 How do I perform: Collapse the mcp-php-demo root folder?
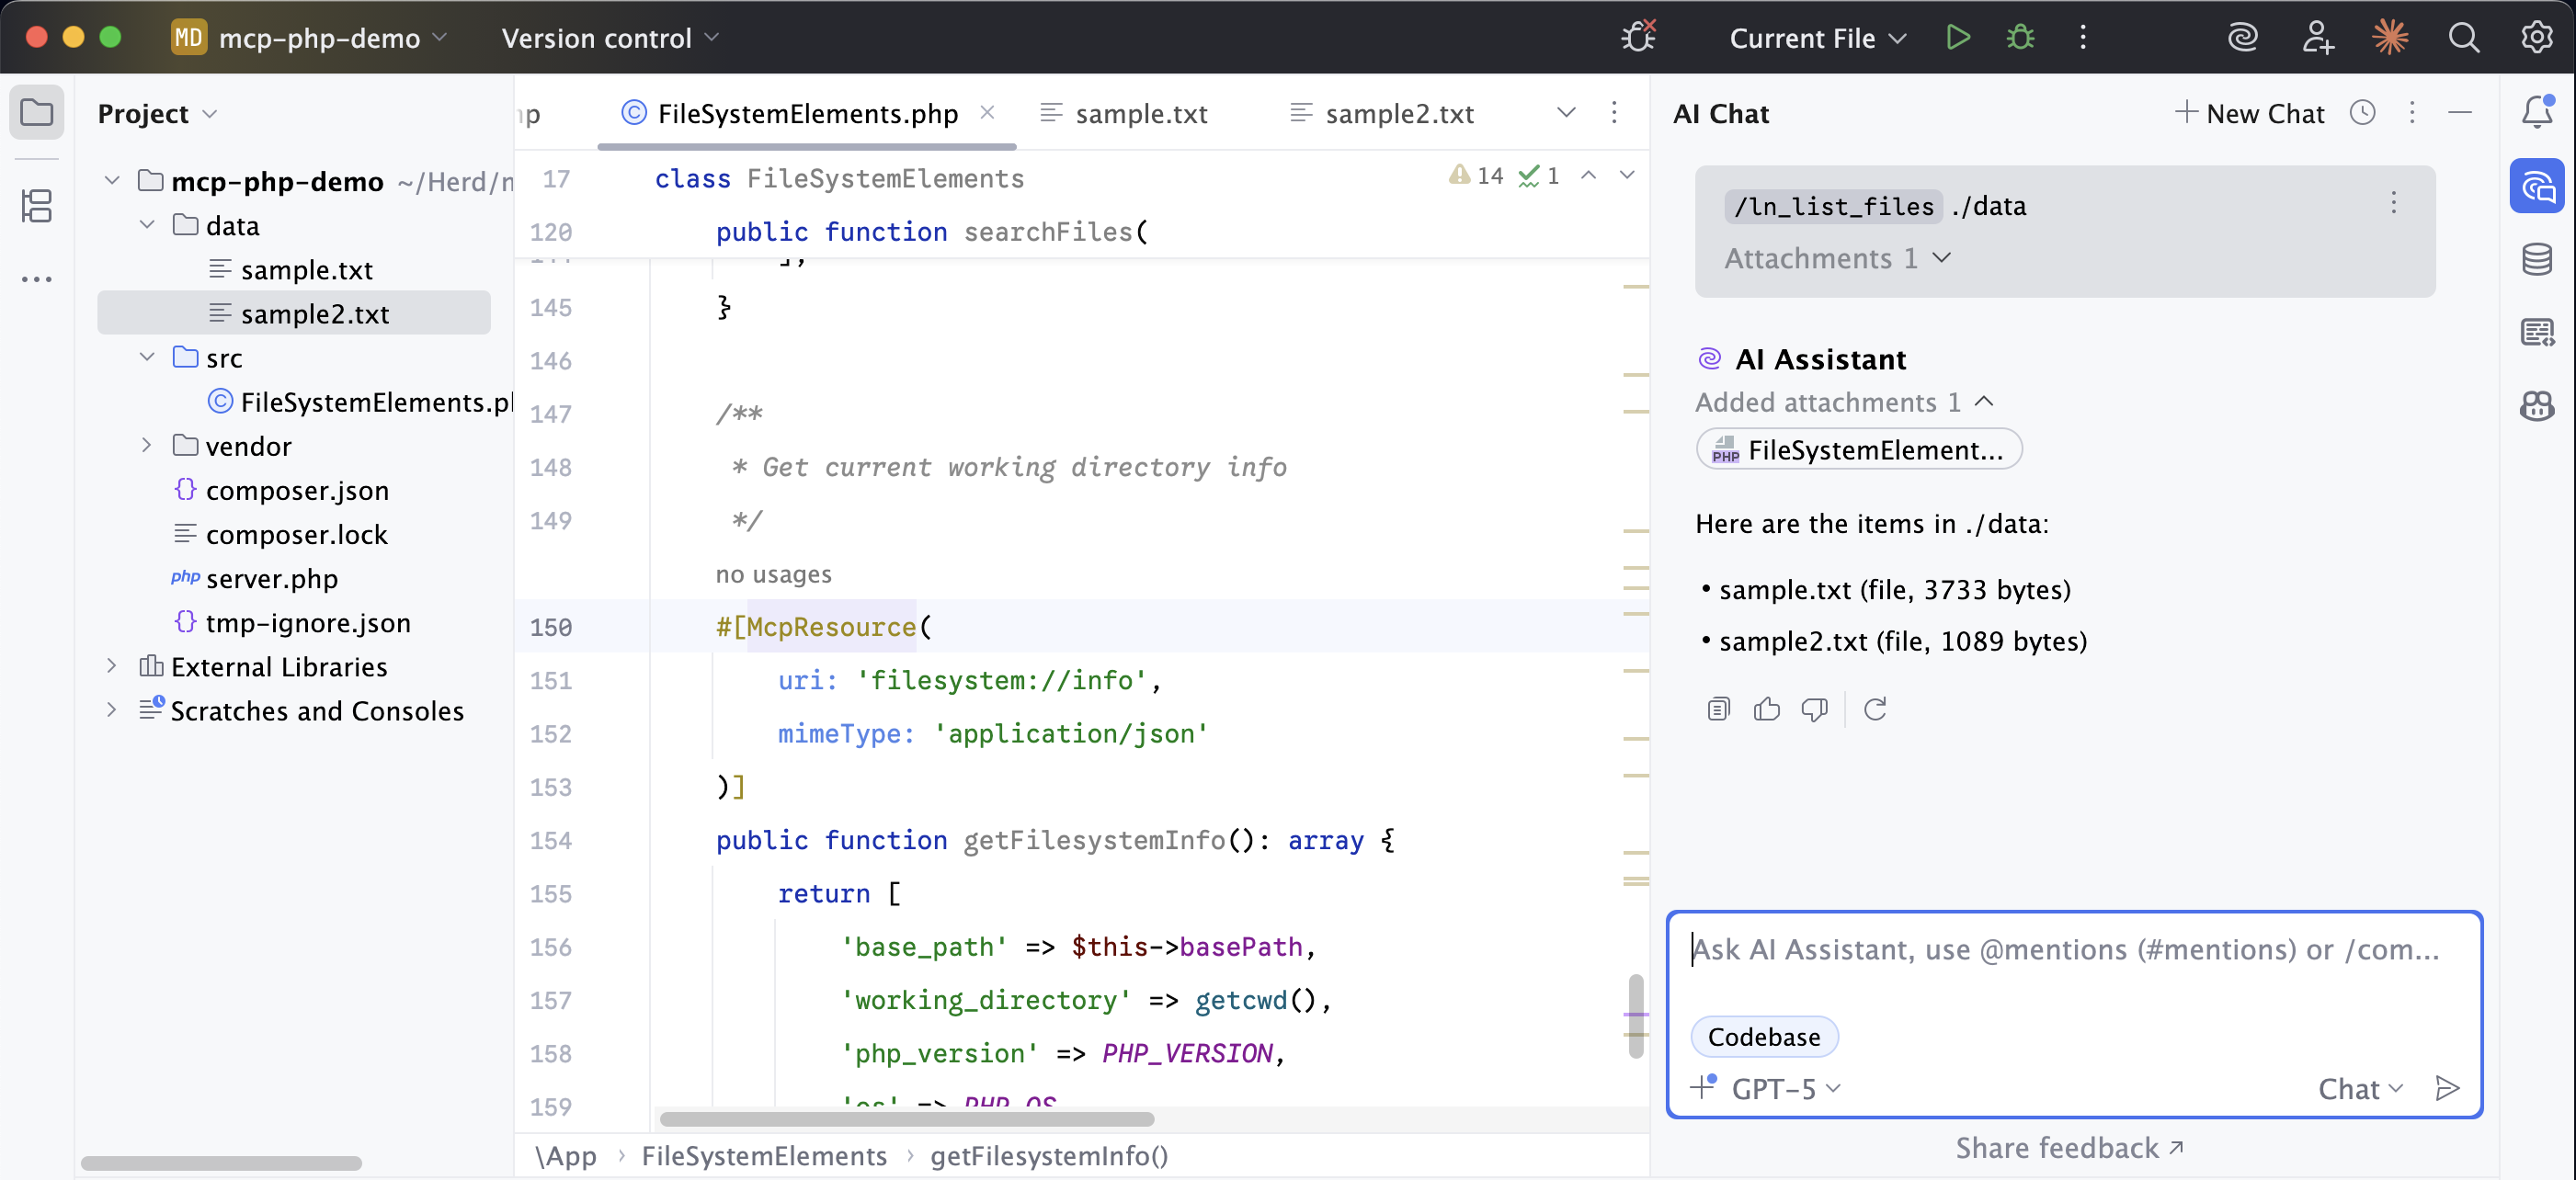(x=112, y=180)
